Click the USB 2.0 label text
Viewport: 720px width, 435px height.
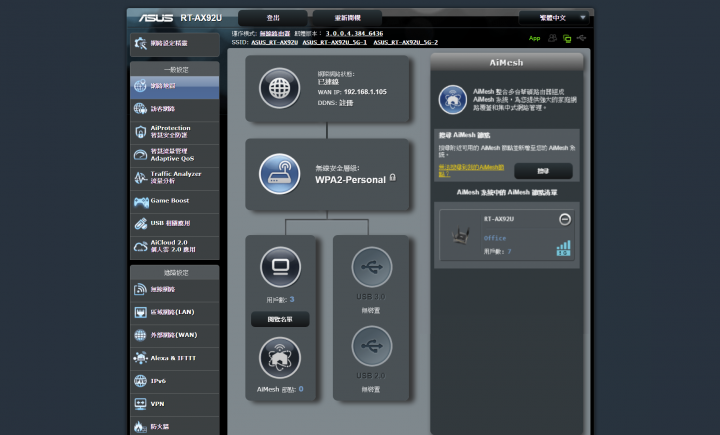point(371,376)
